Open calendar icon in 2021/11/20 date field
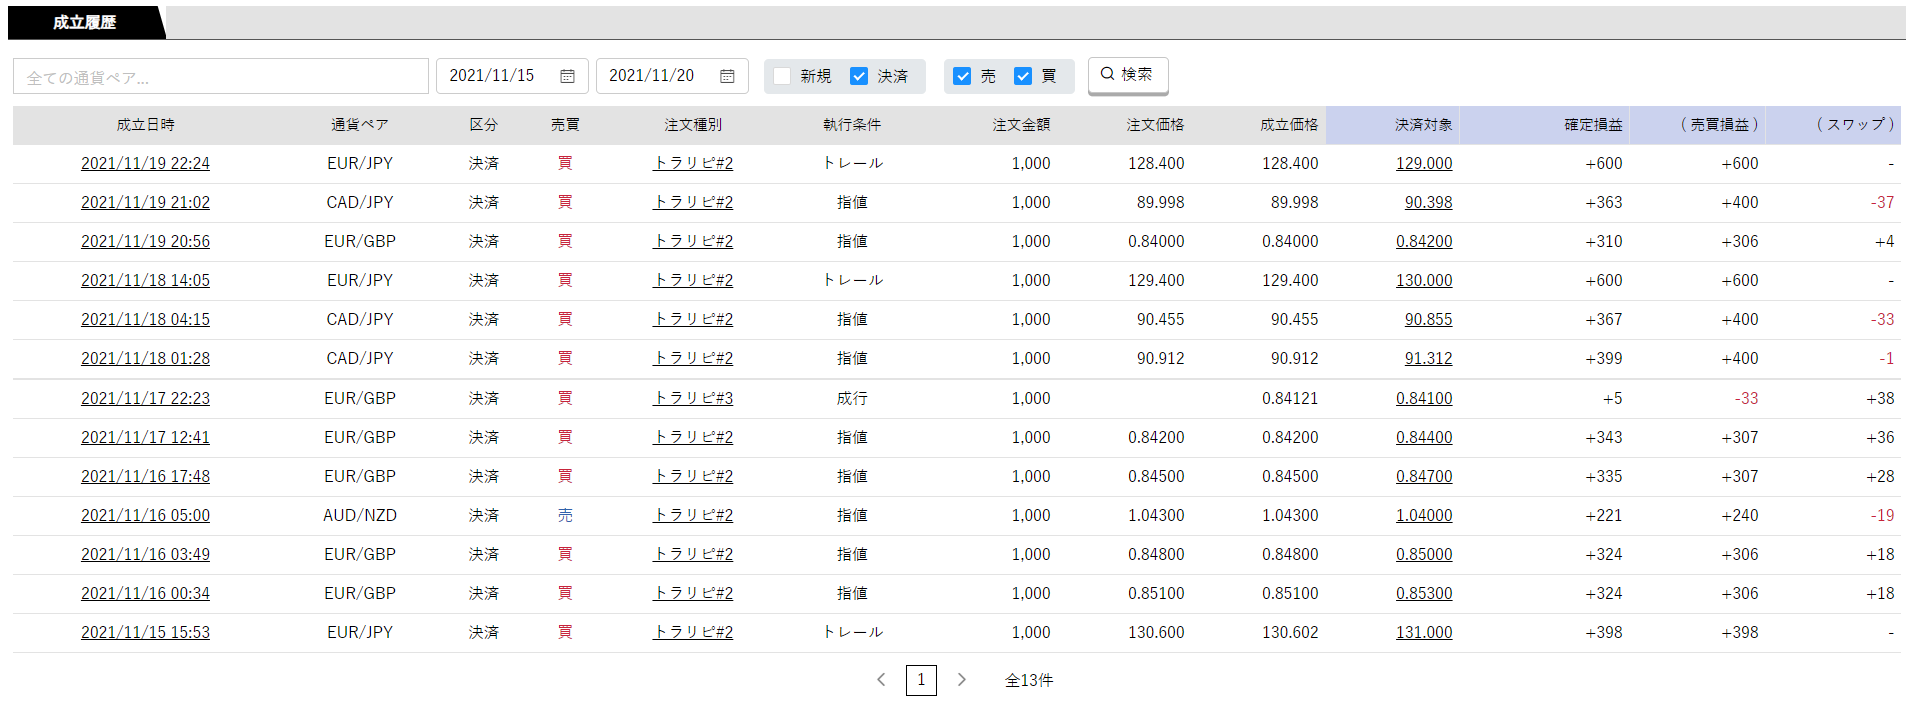This screenshot has height=707, width=1917. tap(727, 76)
